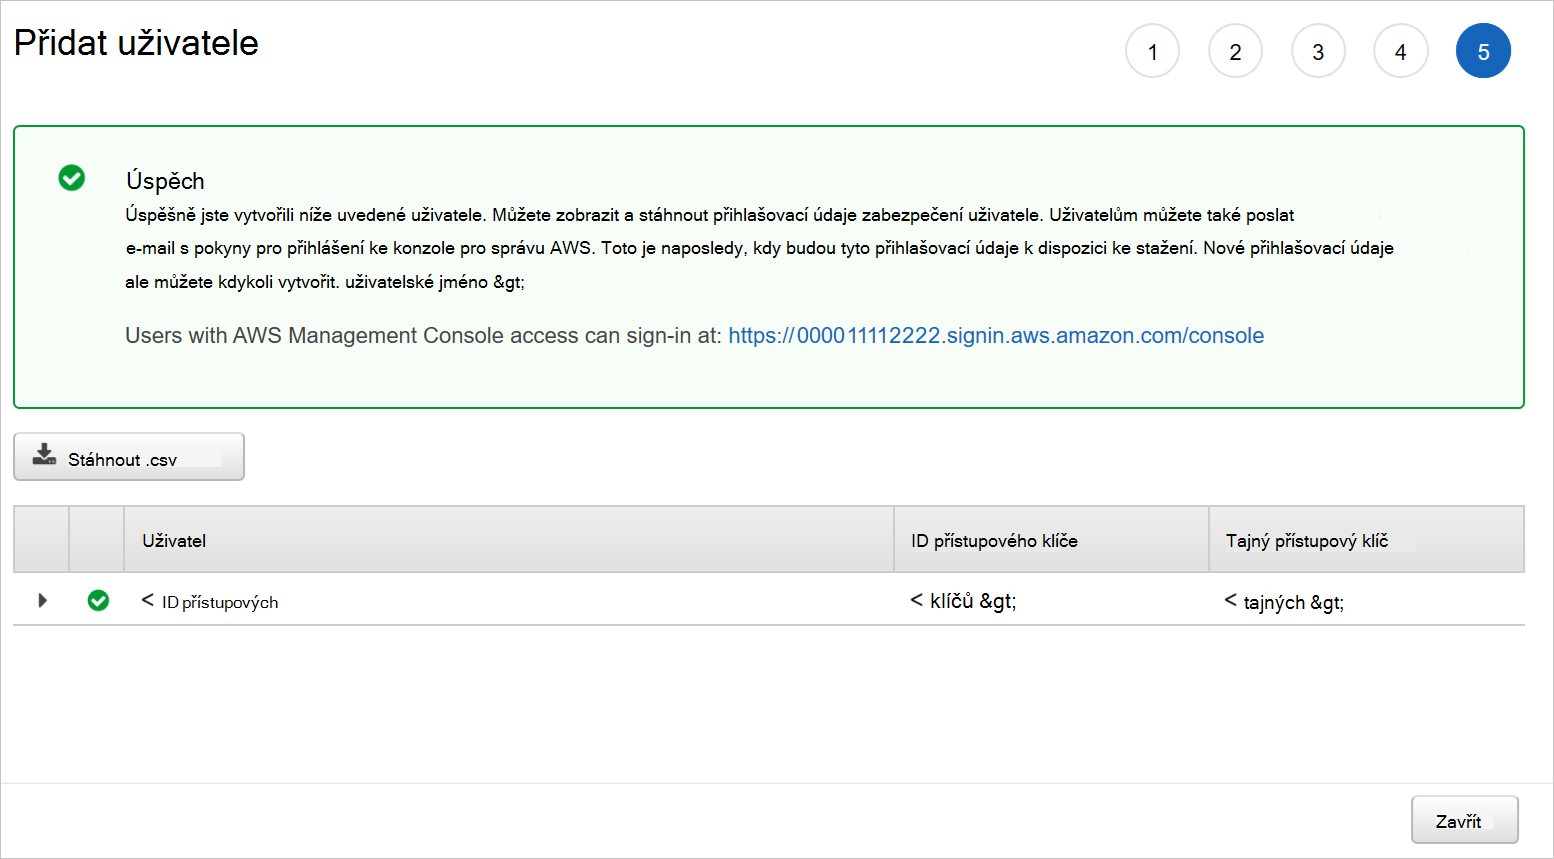Click the Úspěch heading text
The height and width of the screenshot is (859, 1554).
tap(165, 181)
